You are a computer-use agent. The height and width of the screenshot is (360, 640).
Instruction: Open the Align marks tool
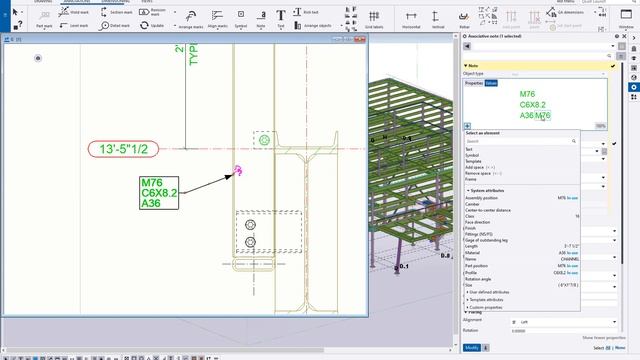tap(218, 19)
